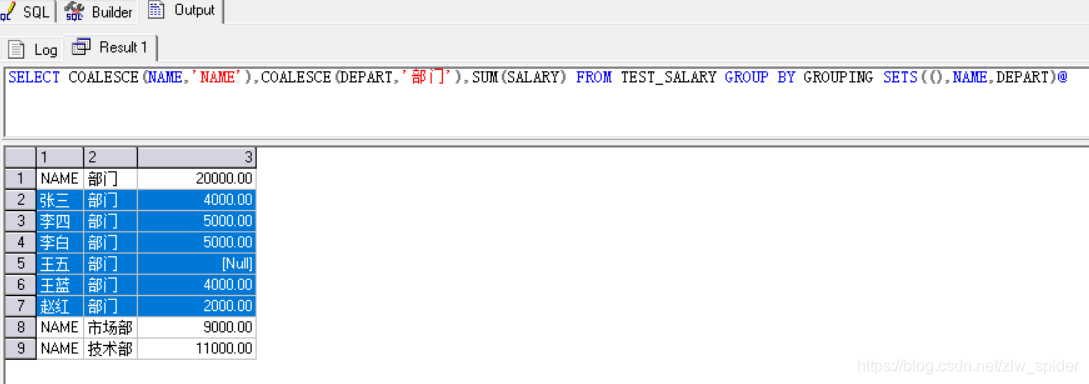Viewport: 1089px width, 384px height.
Task: Select the Result 1 tab
Action: (x=110, y=48)
